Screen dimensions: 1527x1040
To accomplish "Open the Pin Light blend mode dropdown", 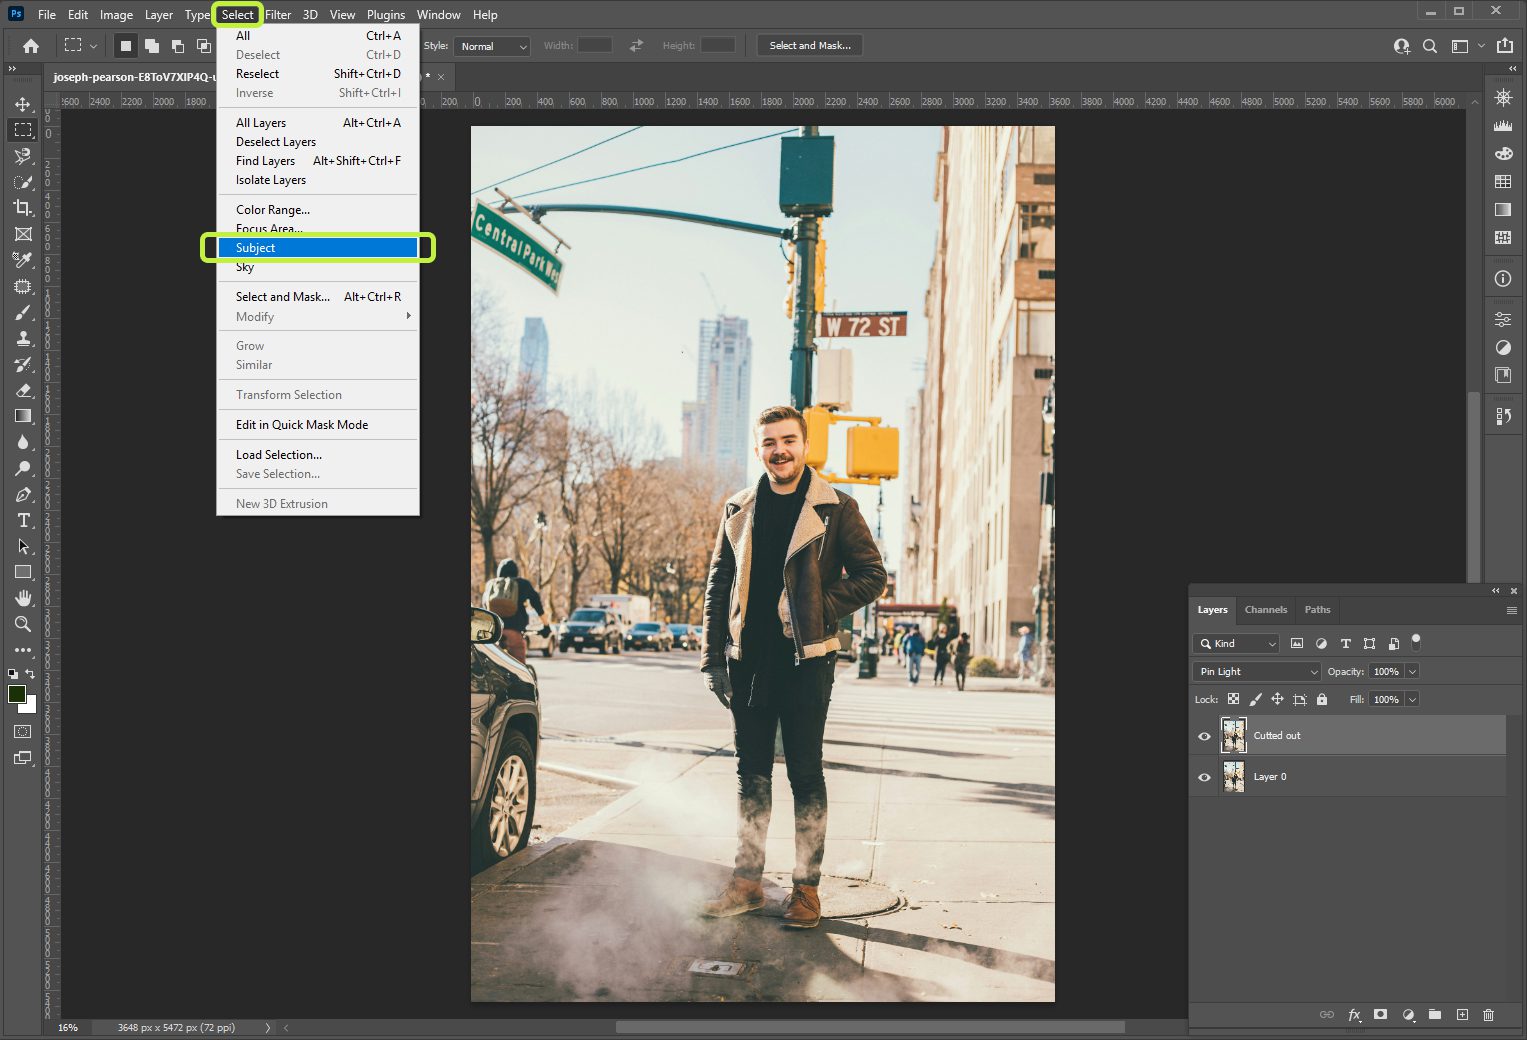I will 1257,671.
